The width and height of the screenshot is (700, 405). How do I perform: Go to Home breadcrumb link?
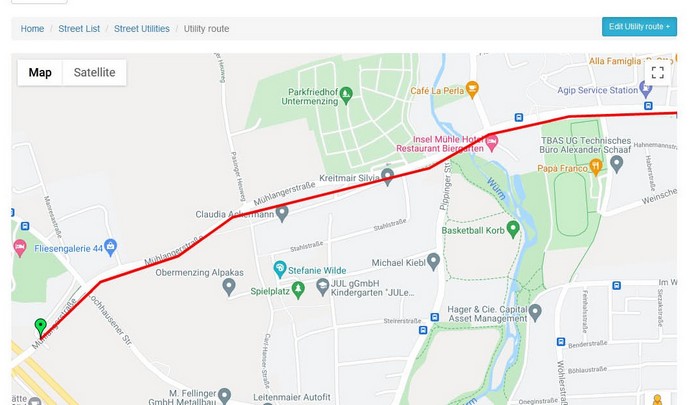(x=32, y=29)
